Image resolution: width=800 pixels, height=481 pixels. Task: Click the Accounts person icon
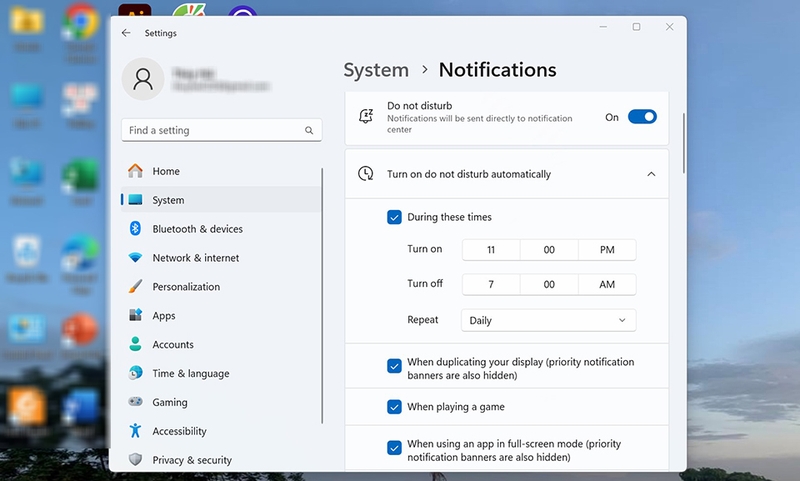(135, 344)
